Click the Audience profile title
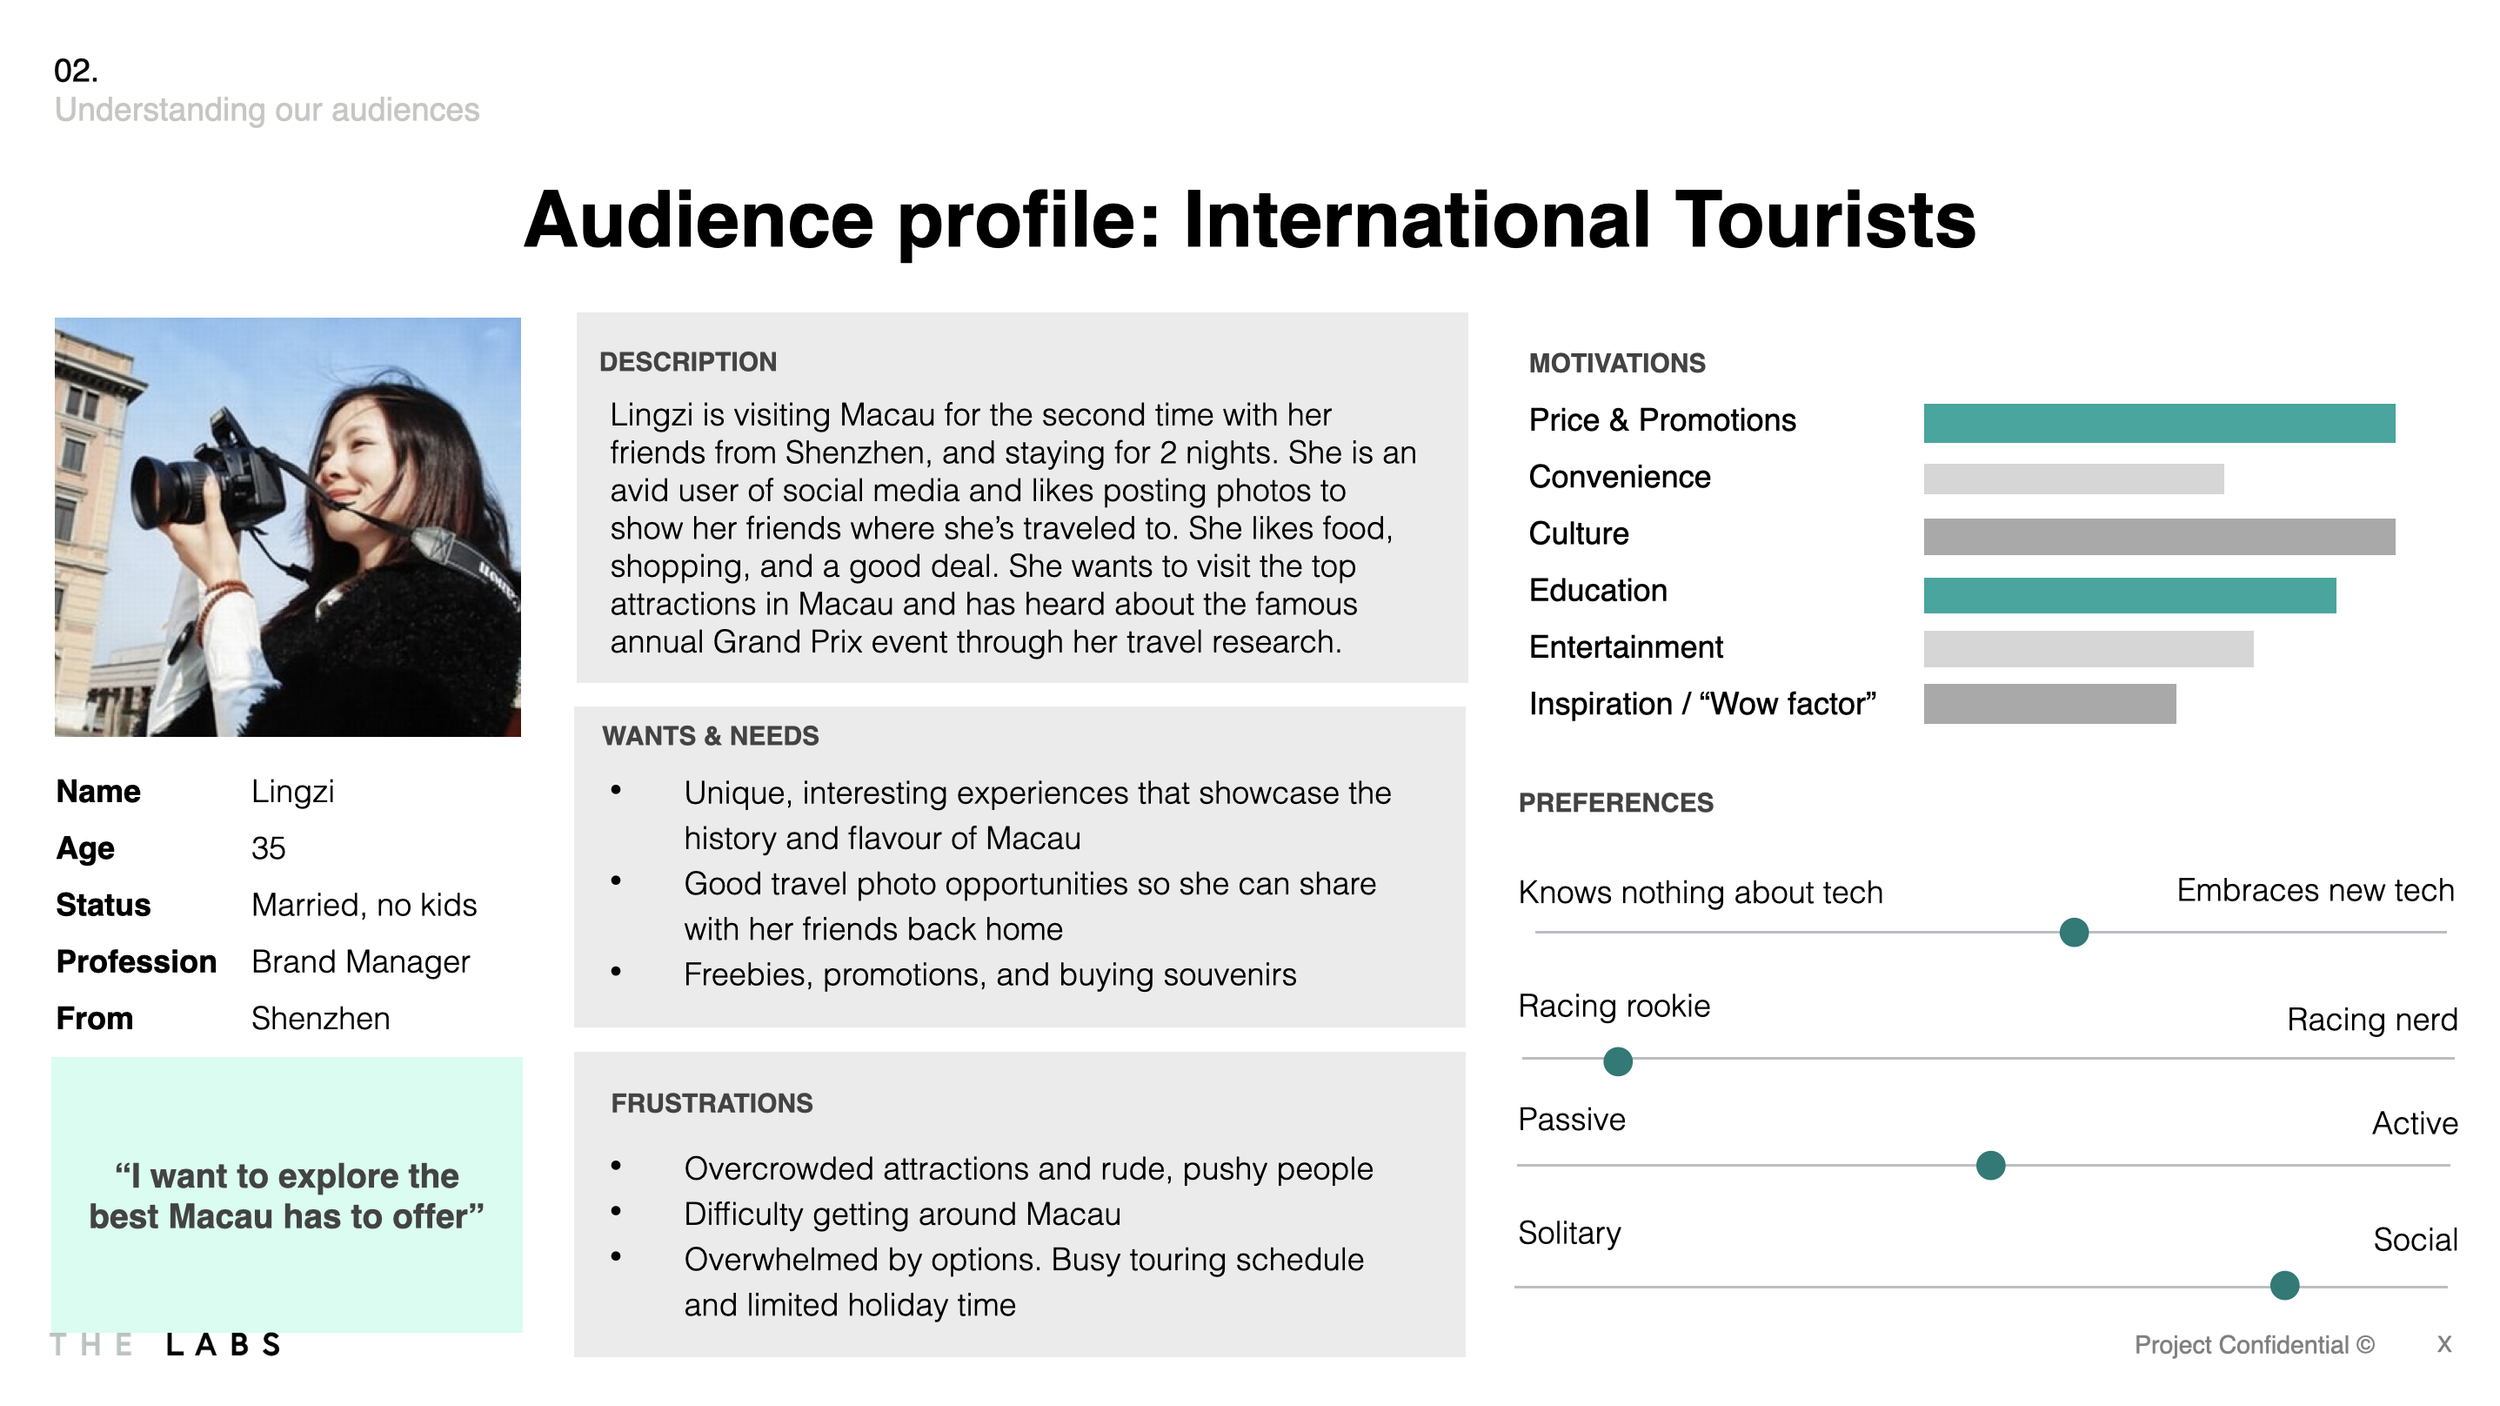This screenshot has width=2500, height=1406. (x=1249, y=220)
